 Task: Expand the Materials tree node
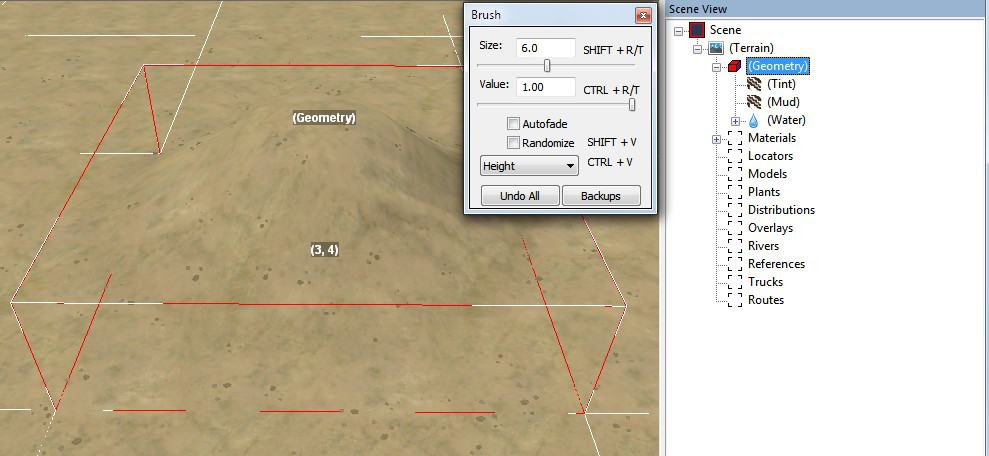(717, 139)
